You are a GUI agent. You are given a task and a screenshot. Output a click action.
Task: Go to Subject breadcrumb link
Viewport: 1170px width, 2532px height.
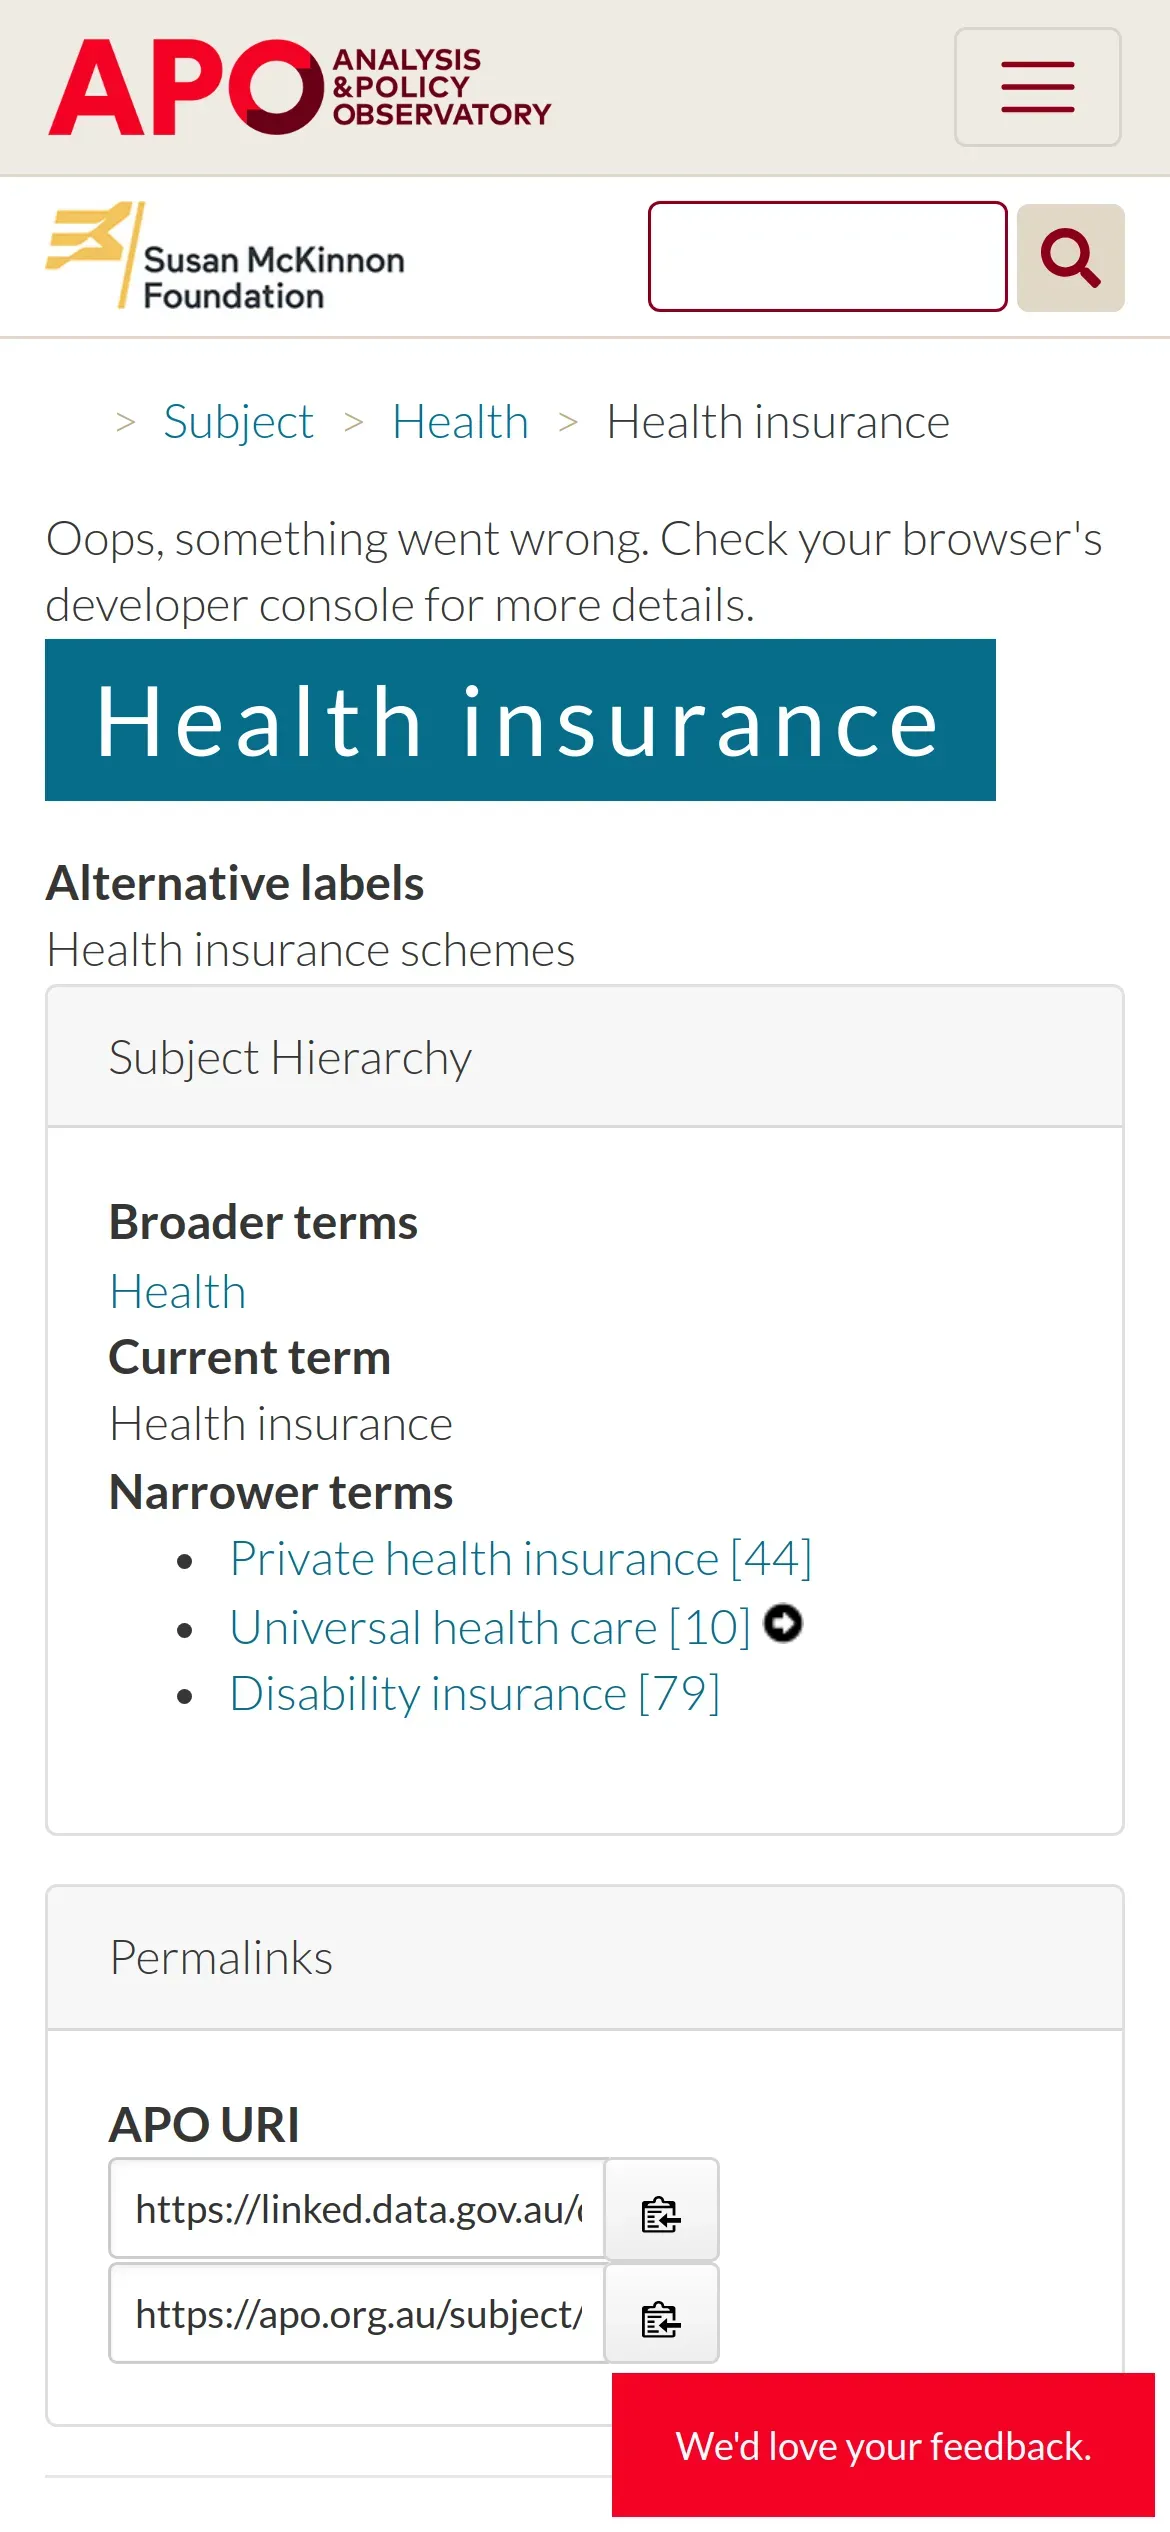[x=238, y=422]
